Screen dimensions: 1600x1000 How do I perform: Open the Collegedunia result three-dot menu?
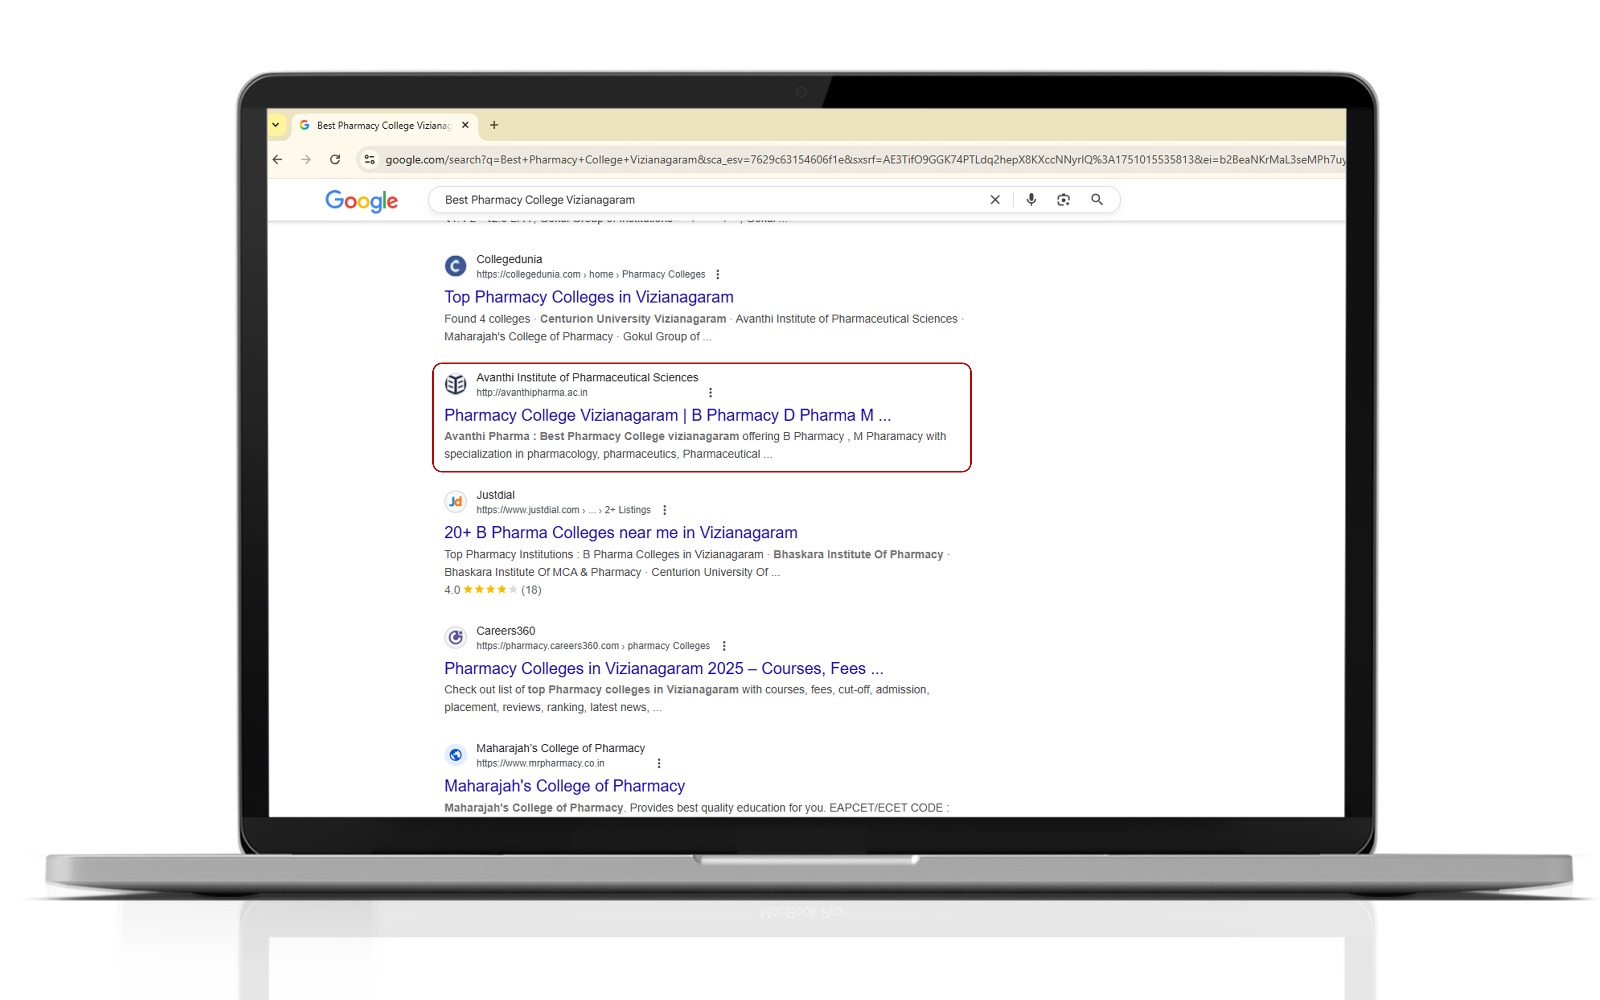[718, 275]
